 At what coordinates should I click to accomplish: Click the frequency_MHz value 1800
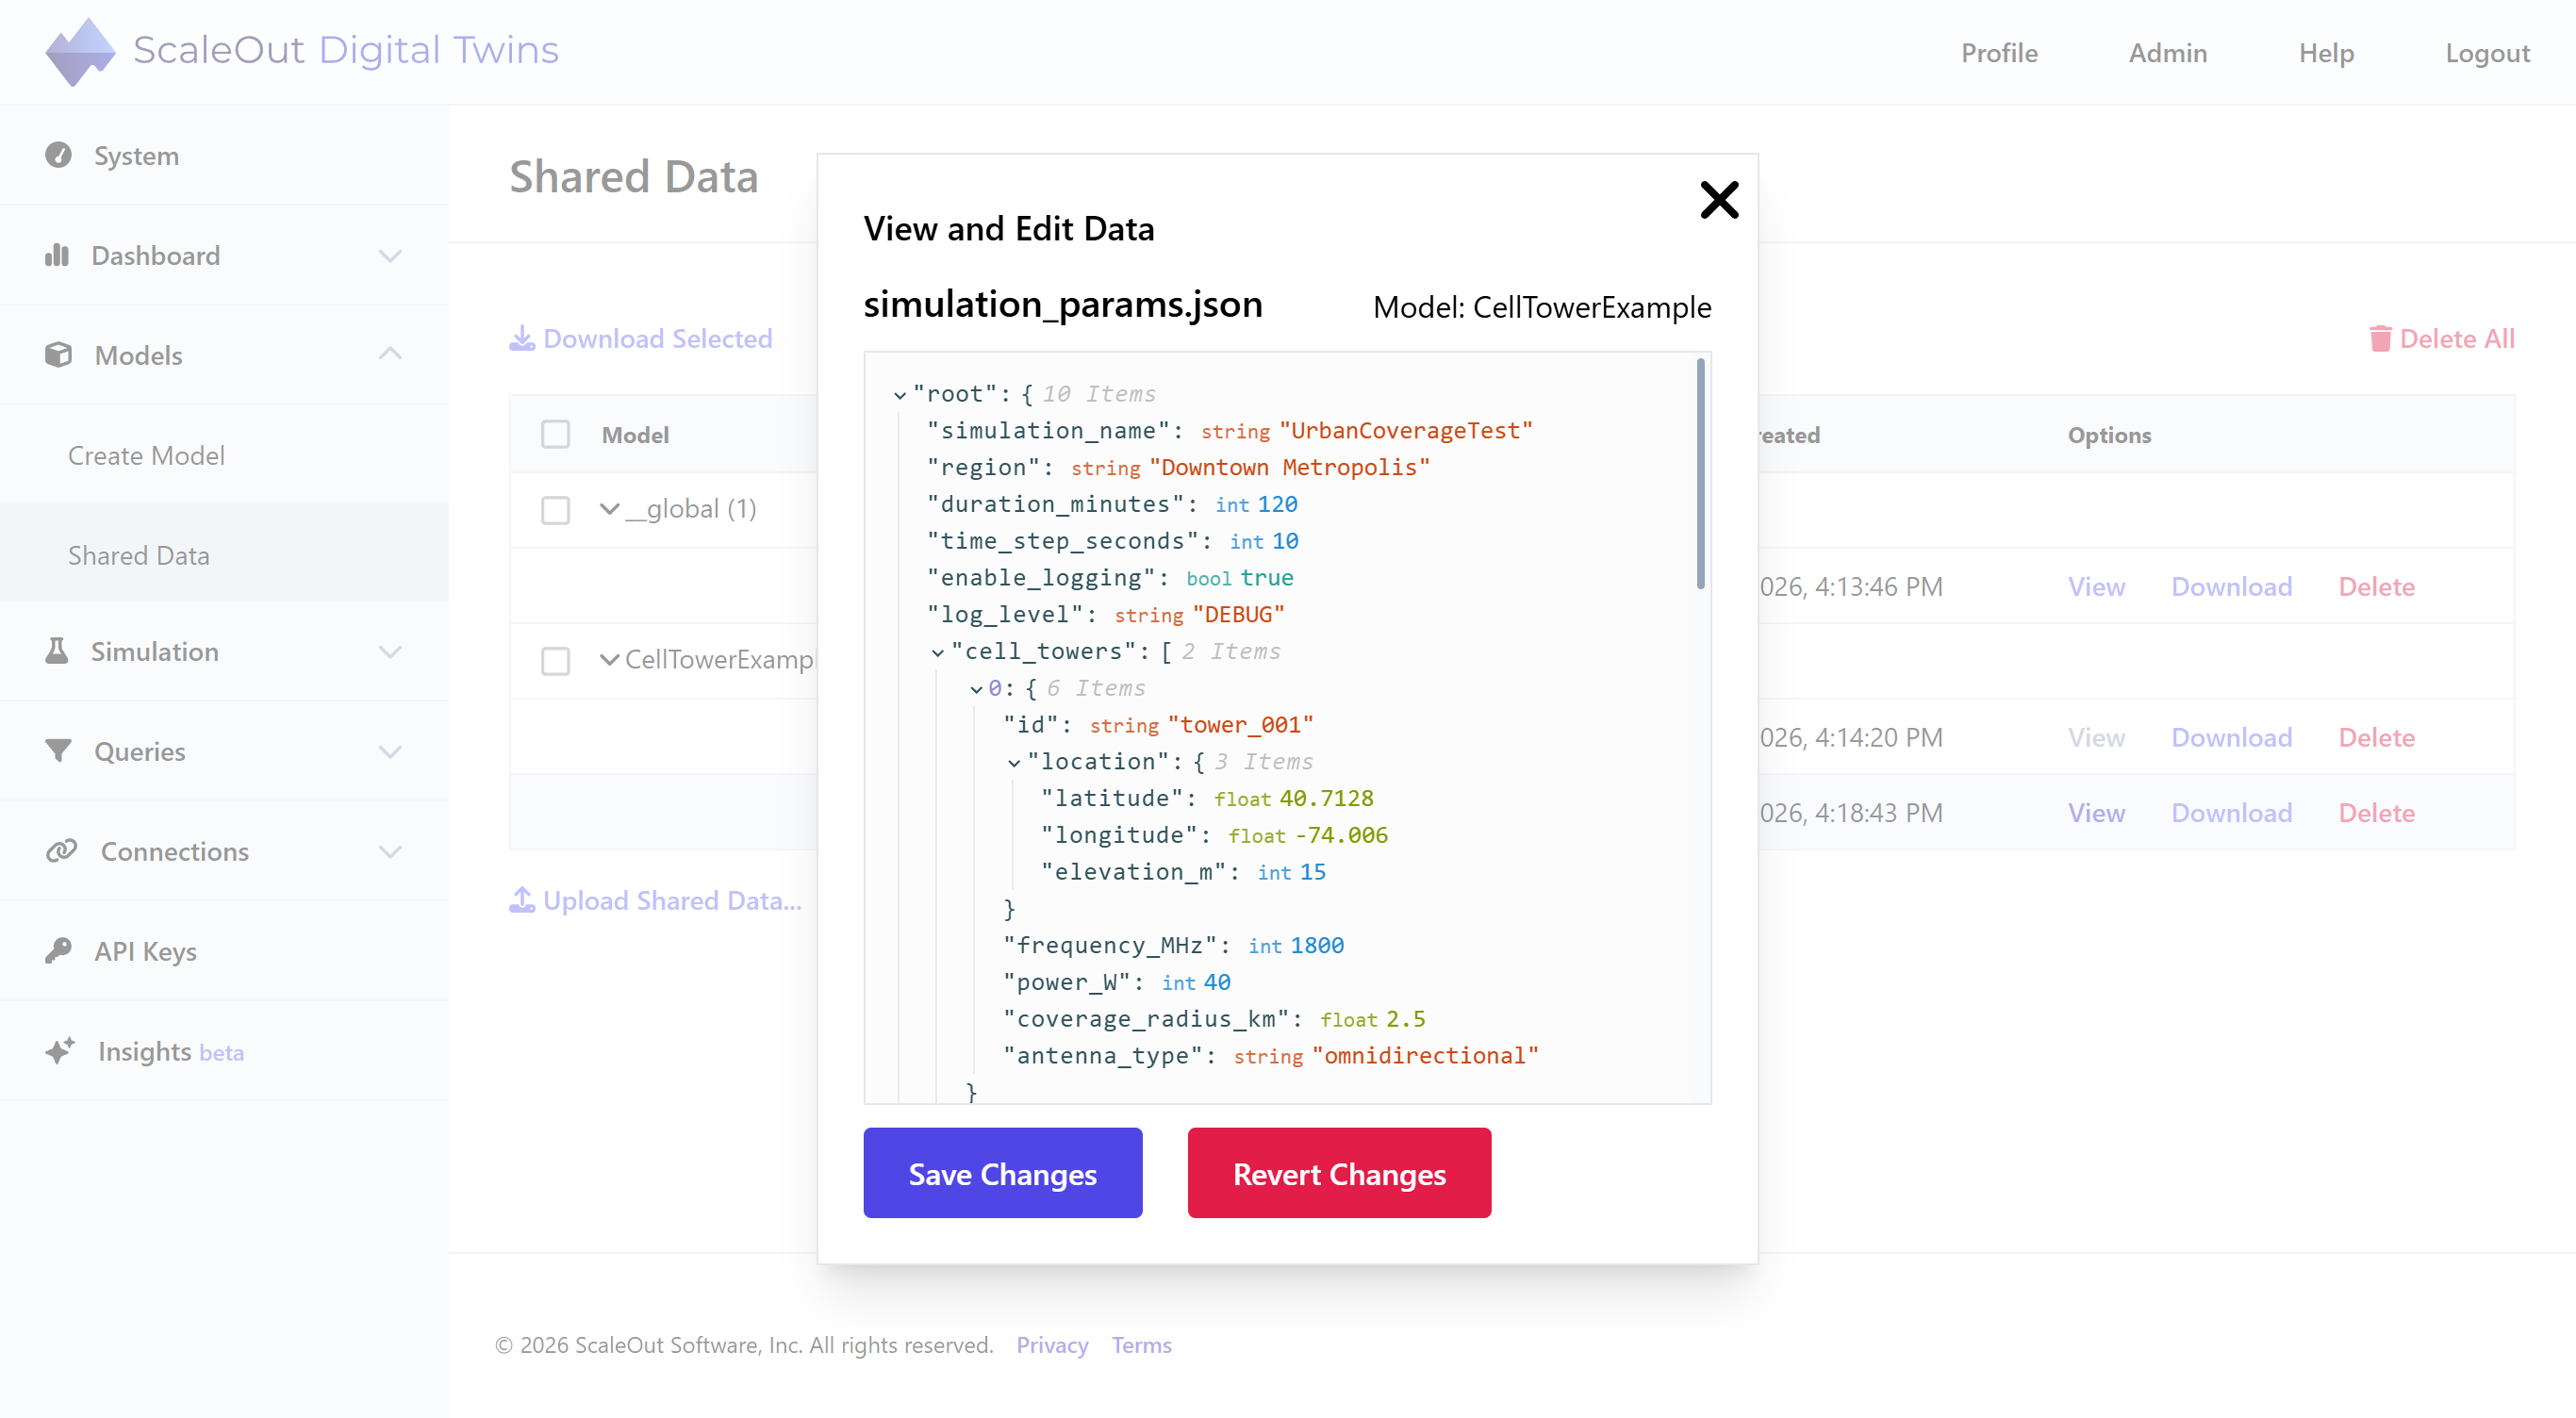pos(1317,946)
